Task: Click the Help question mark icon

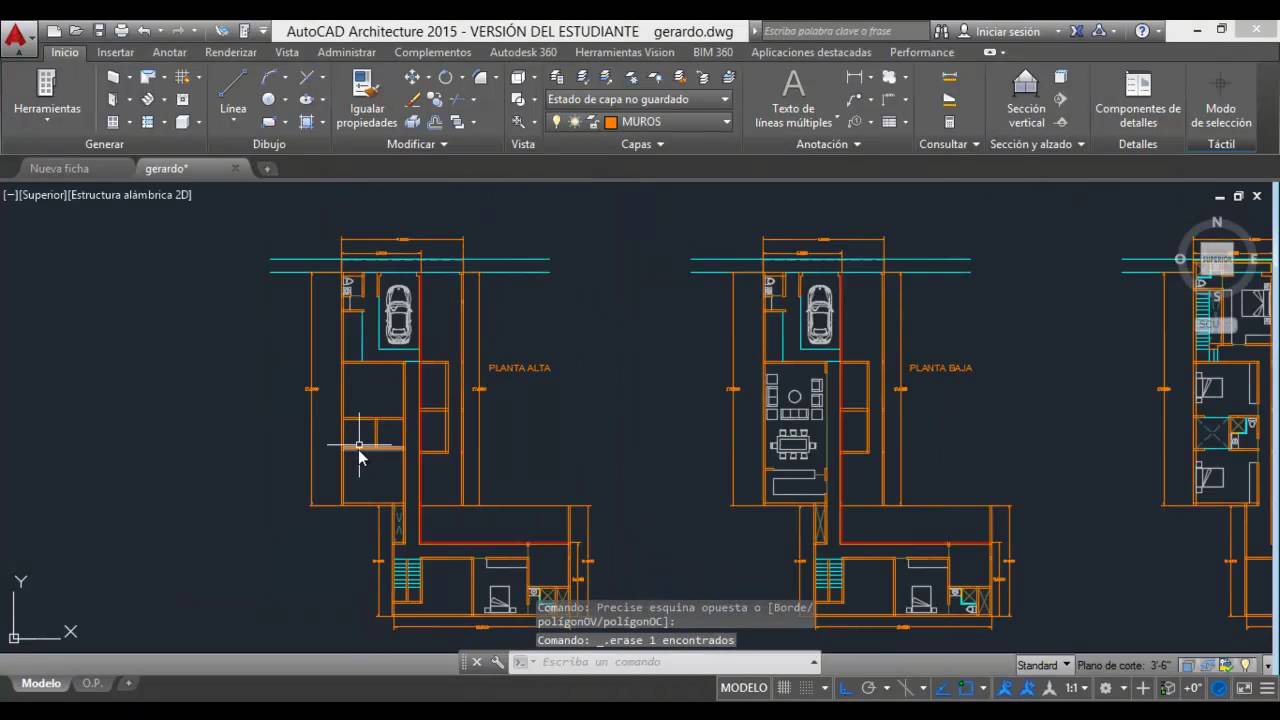Action: 1143,31
